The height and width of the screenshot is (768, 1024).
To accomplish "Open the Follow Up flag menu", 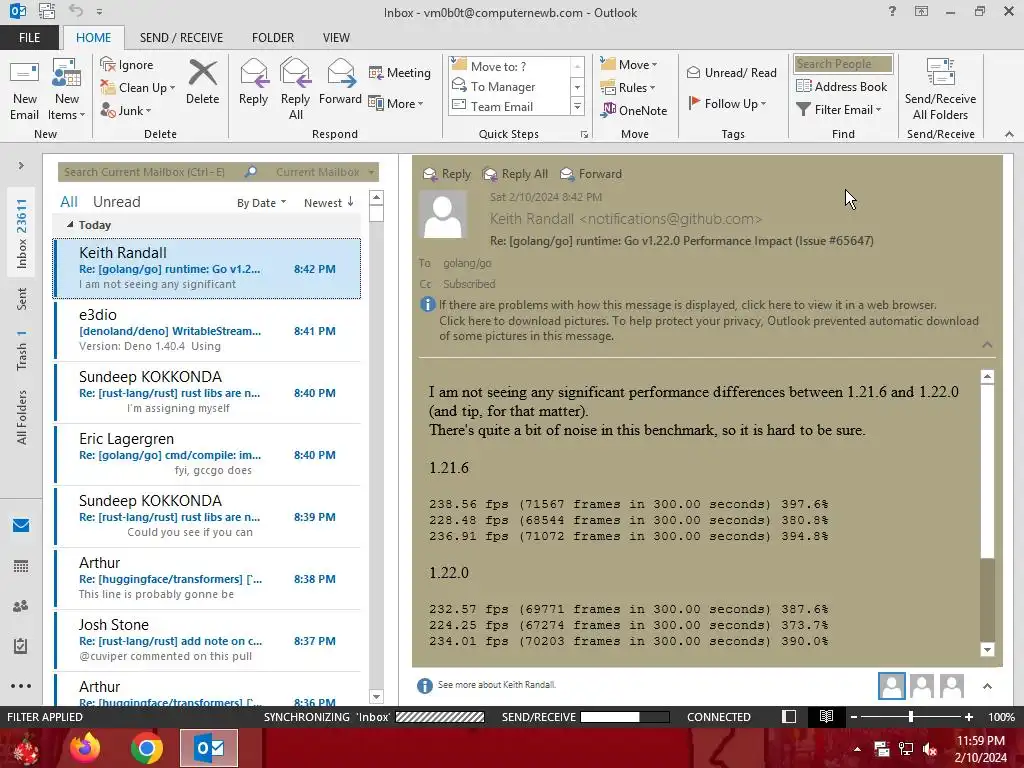I will pos(727,103).
